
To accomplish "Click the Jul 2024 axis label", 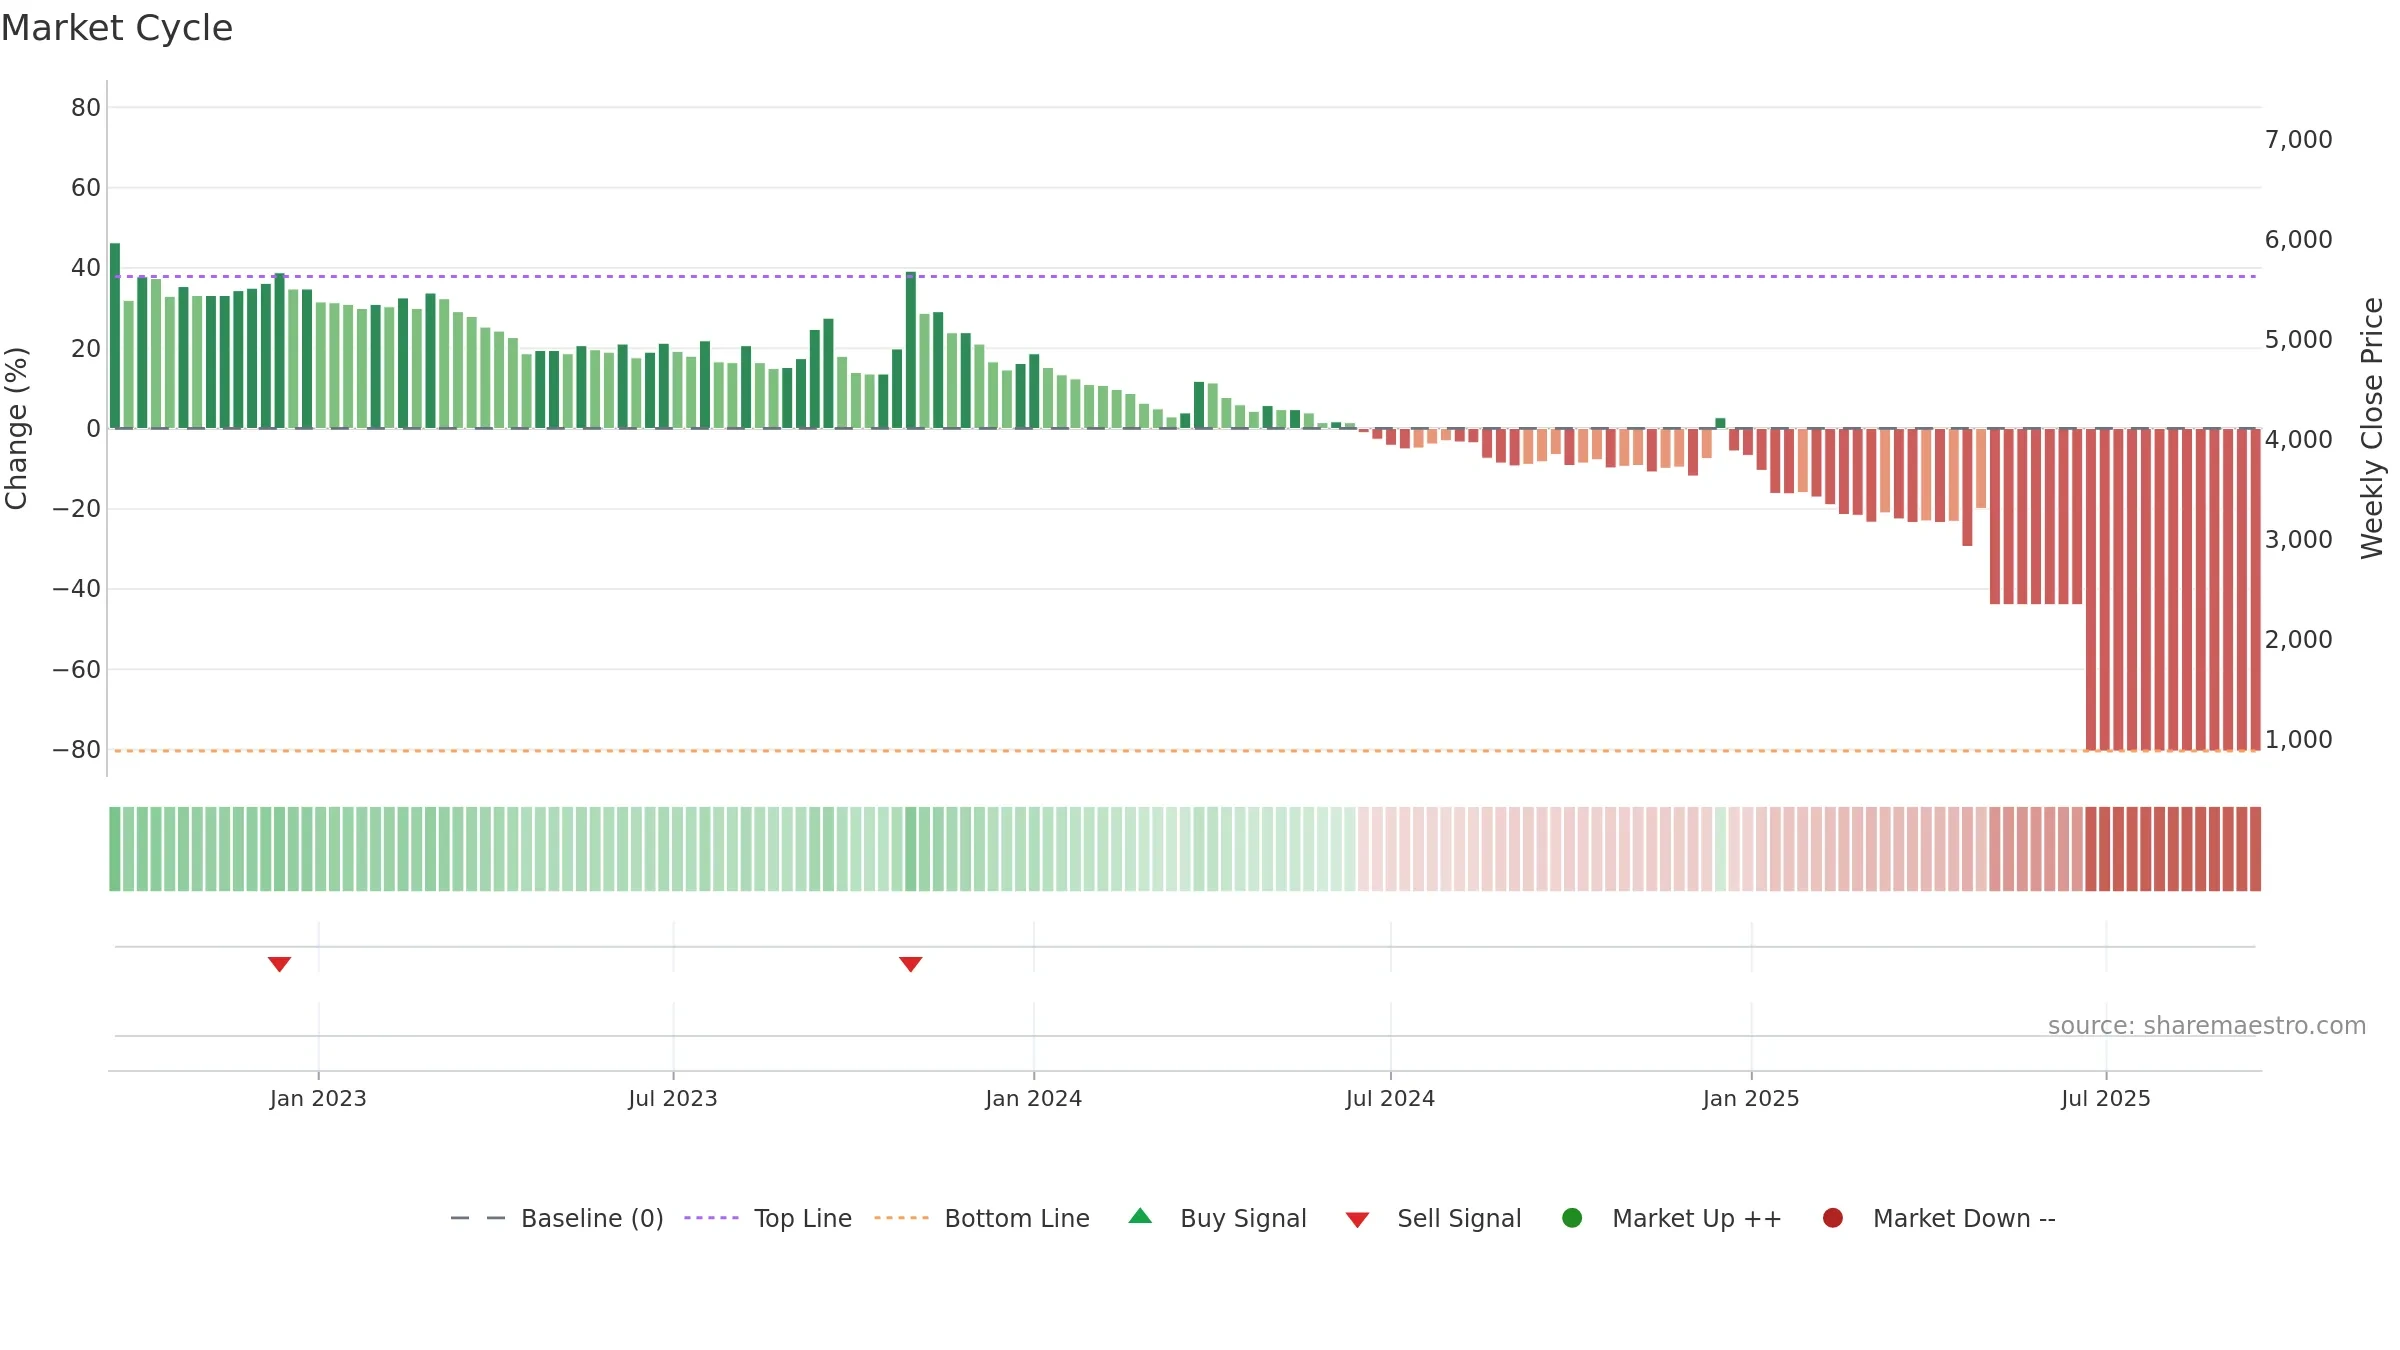I will [x=1390, y=1098].
